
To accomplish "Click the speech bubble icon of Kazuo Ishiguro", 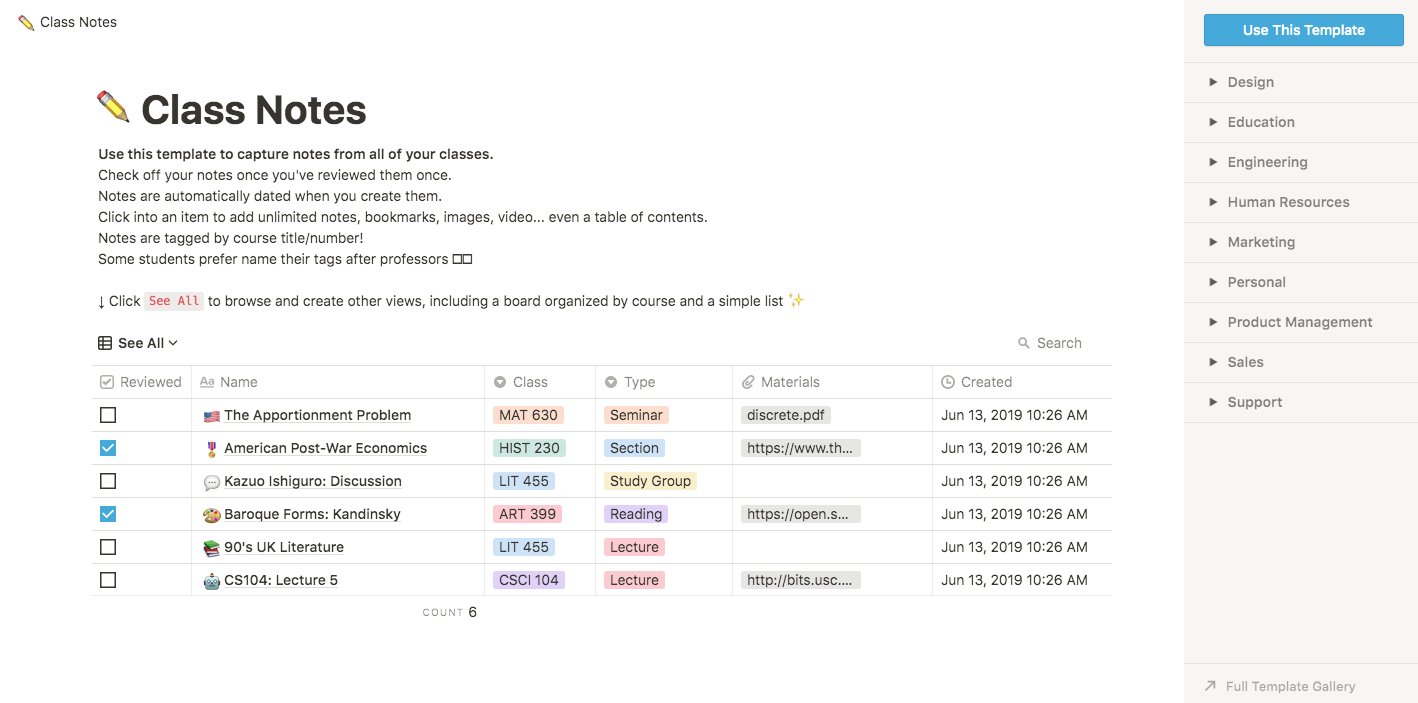I will click(x=211, y=482).
